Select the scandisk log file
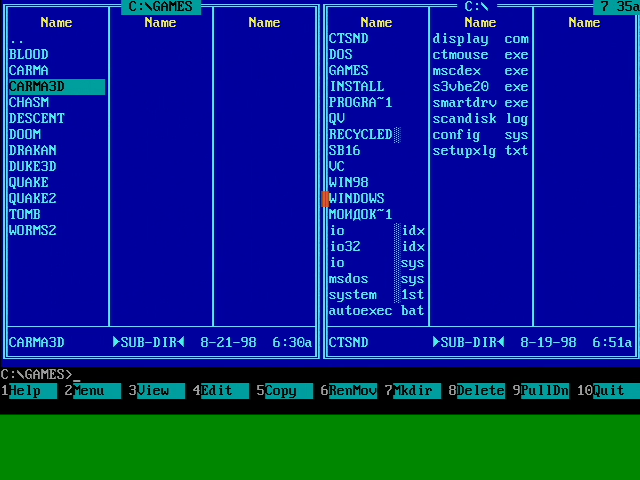Viewport: 640px width, 480px height. [x=480, y=118]
